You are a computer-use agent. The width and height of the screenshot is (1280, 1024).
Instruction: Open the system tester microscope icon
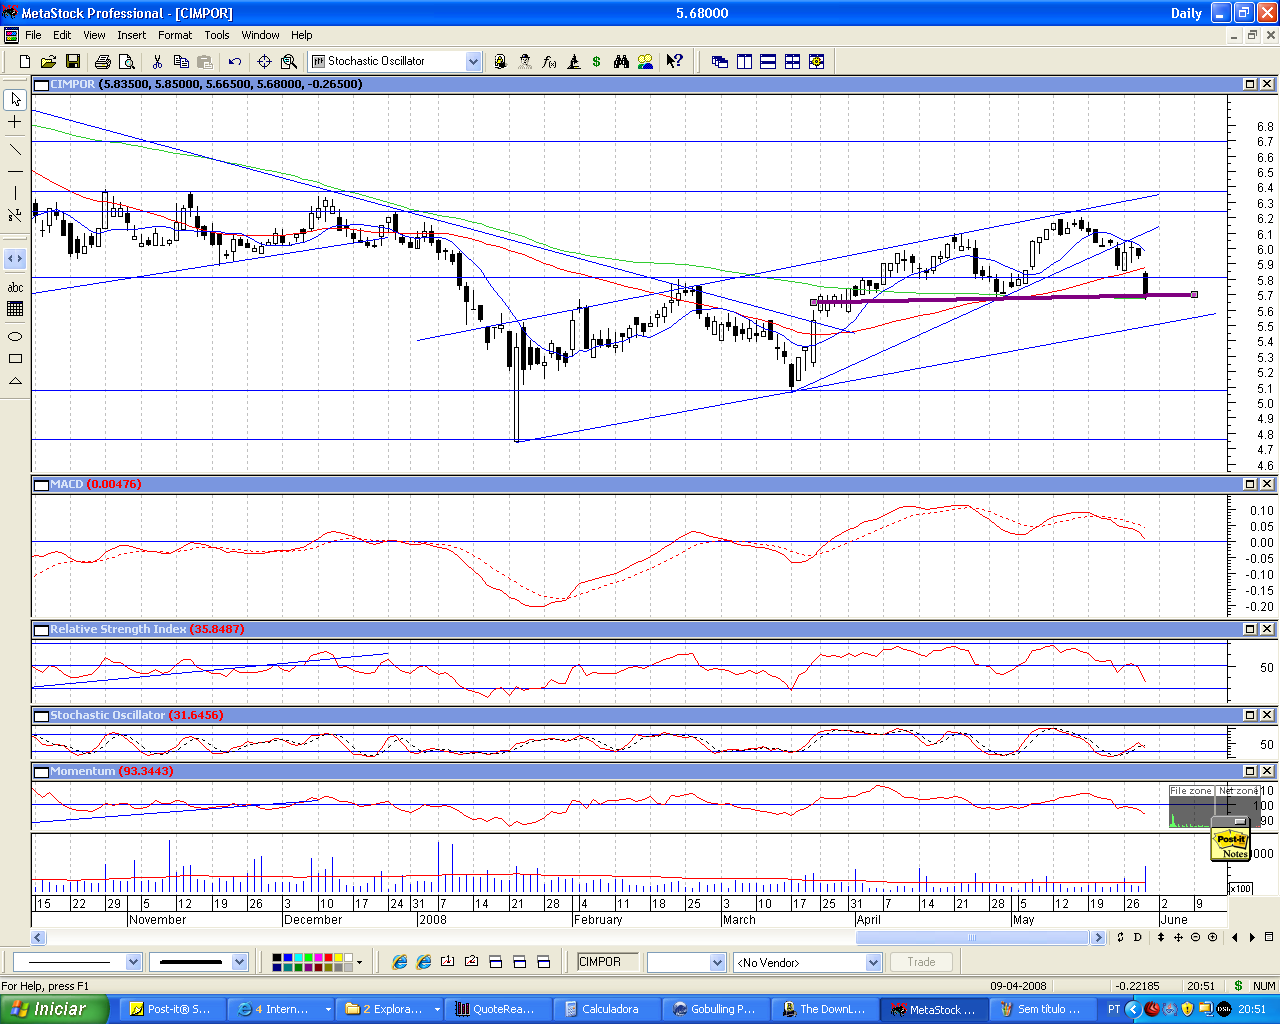click(x=573, y=62)
